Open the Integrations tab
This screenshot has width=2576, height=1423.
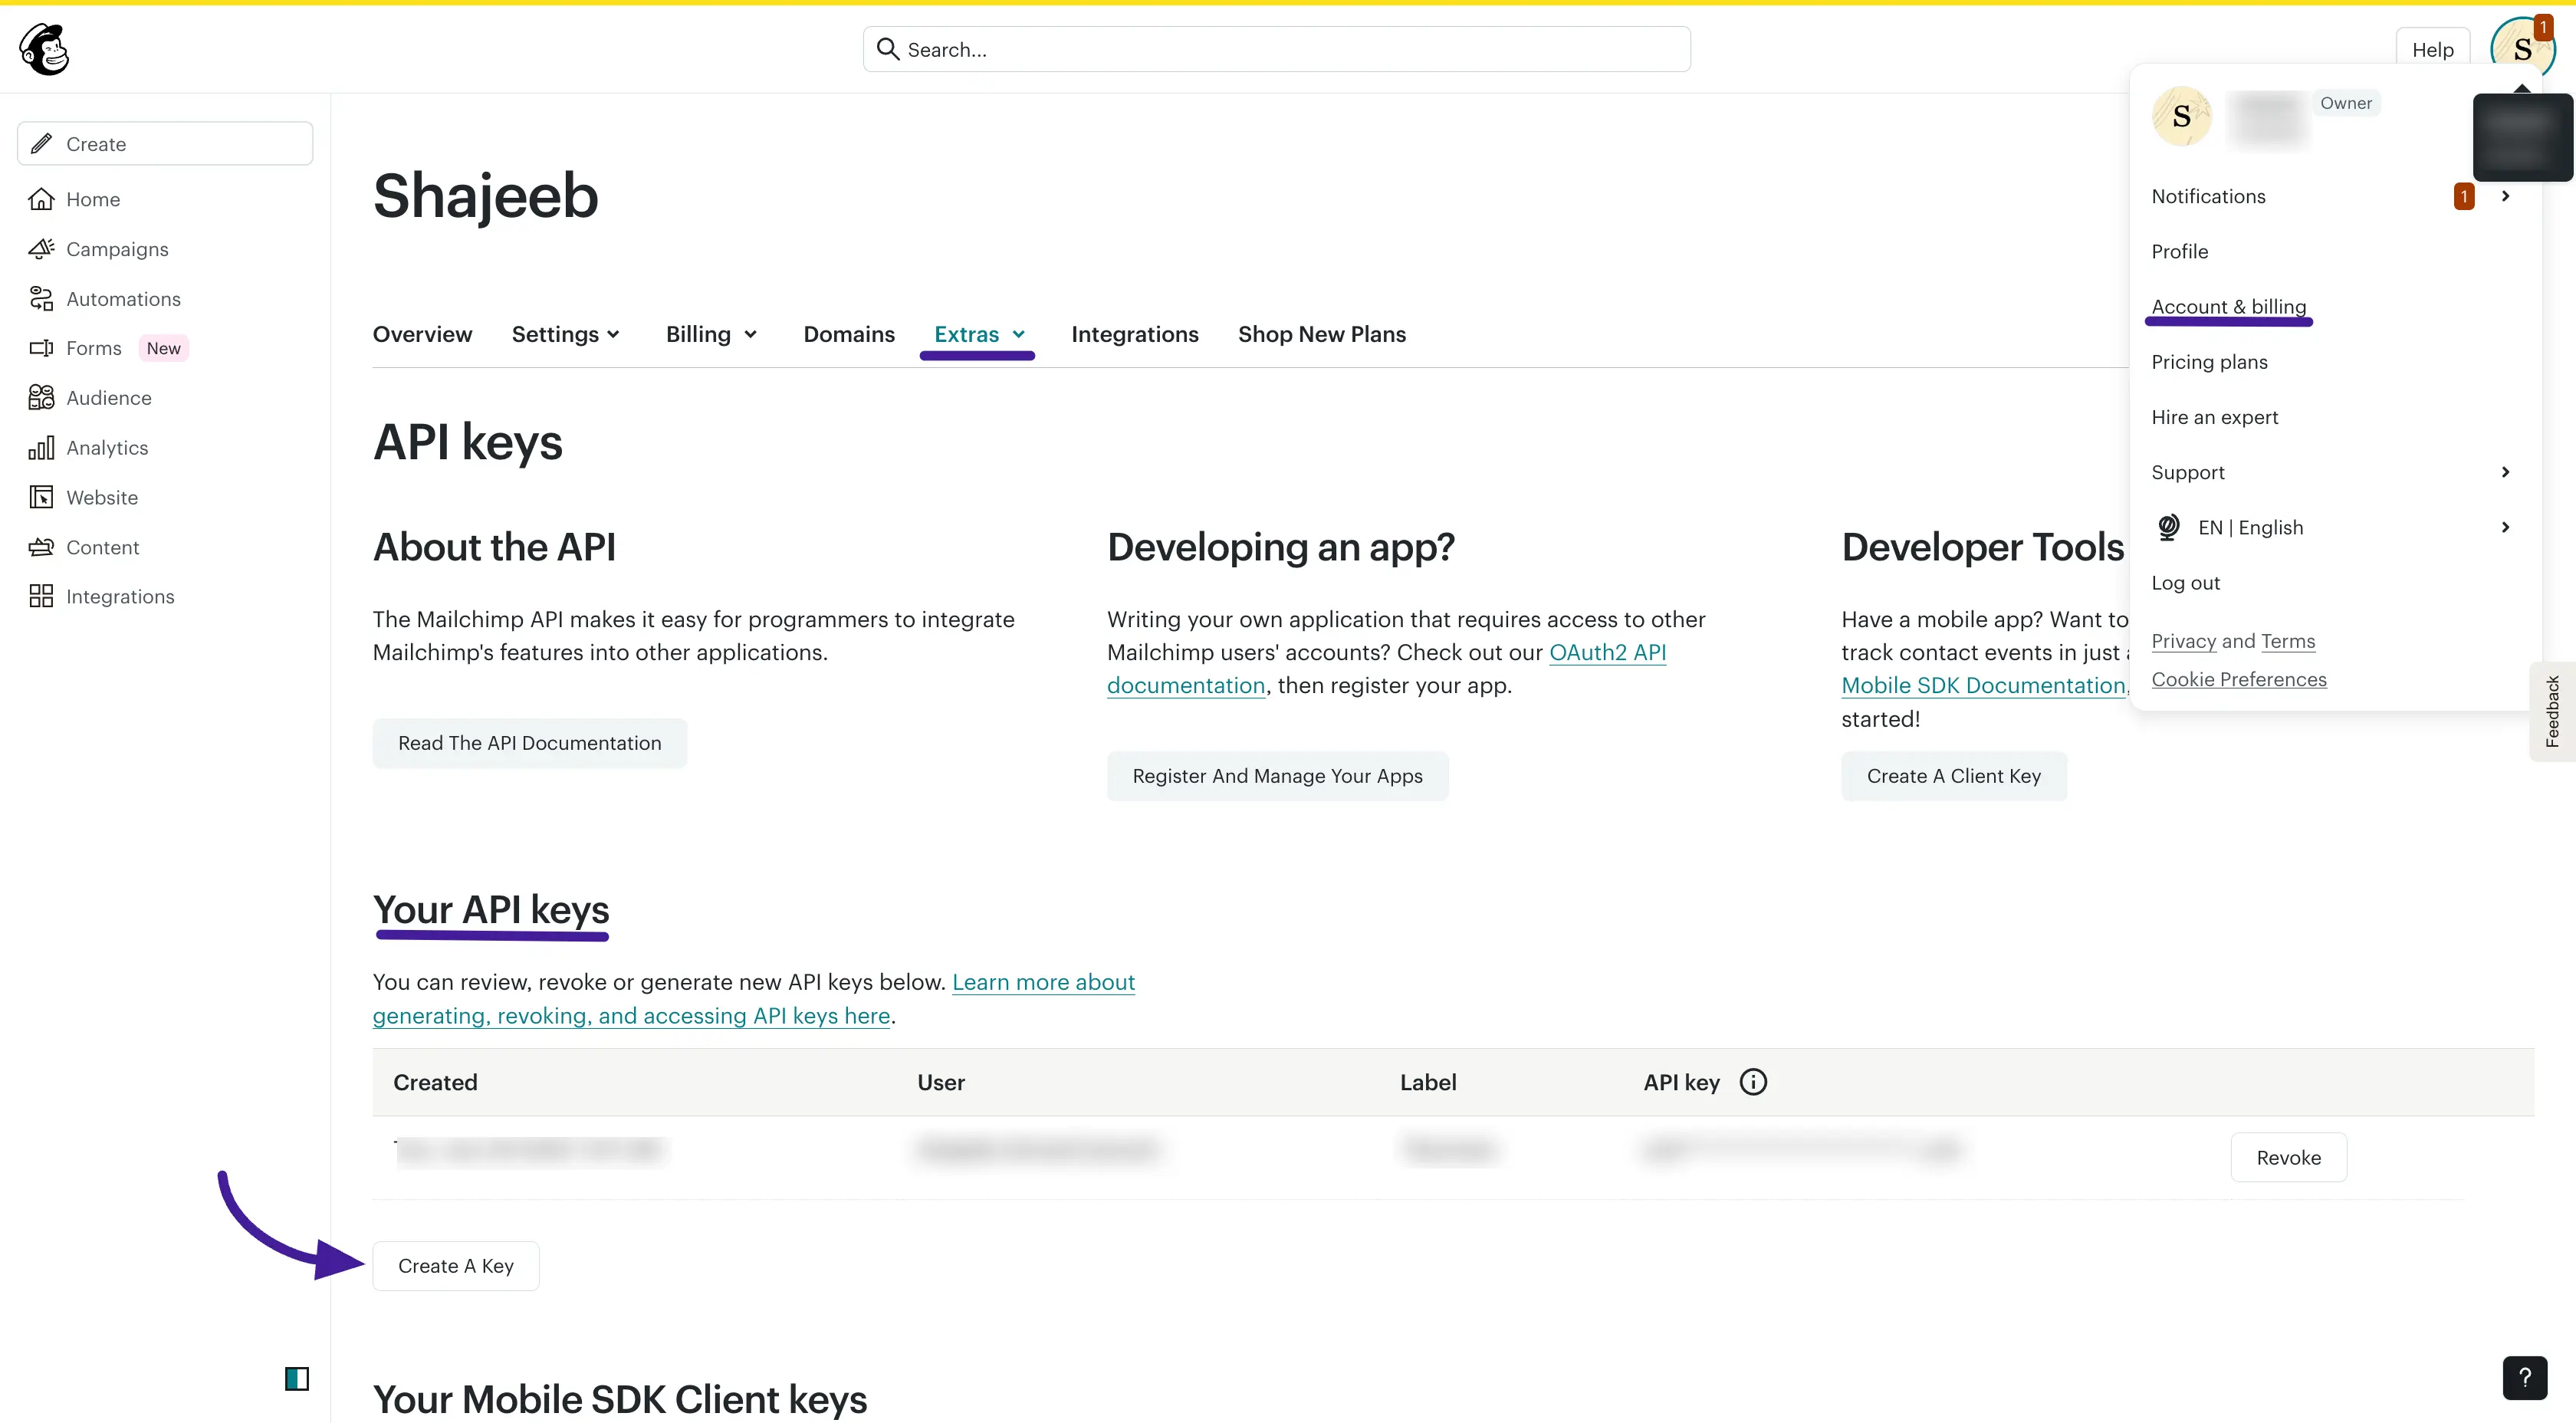tap(1134, 334)
